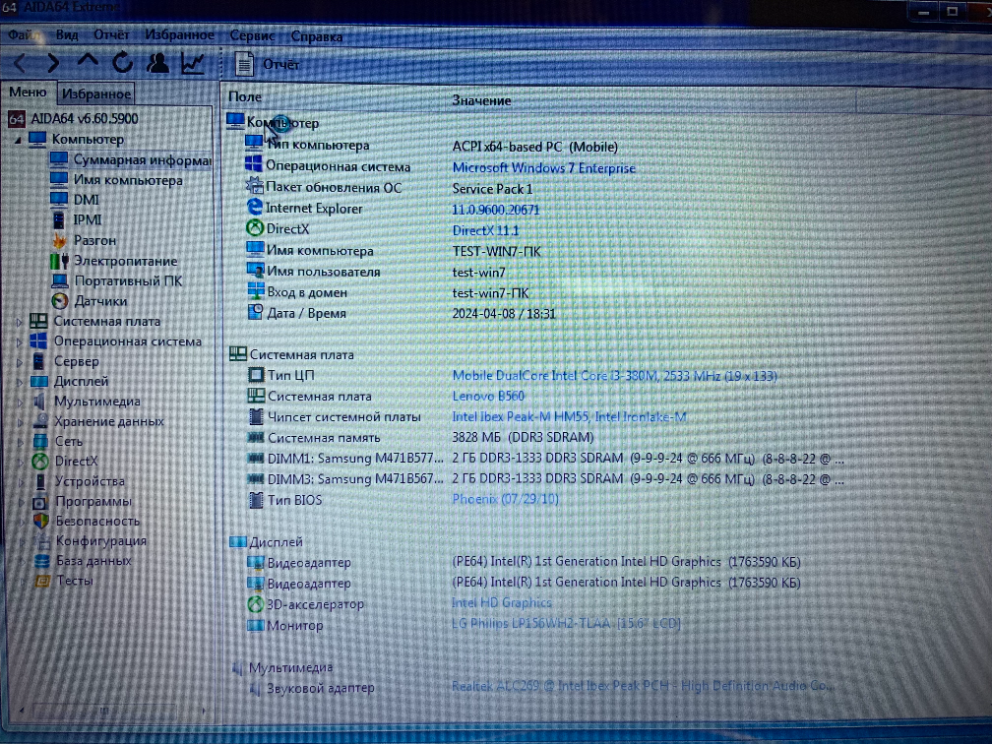Open the Microsoft Windows 7 Enterprise link

[543, 168]
